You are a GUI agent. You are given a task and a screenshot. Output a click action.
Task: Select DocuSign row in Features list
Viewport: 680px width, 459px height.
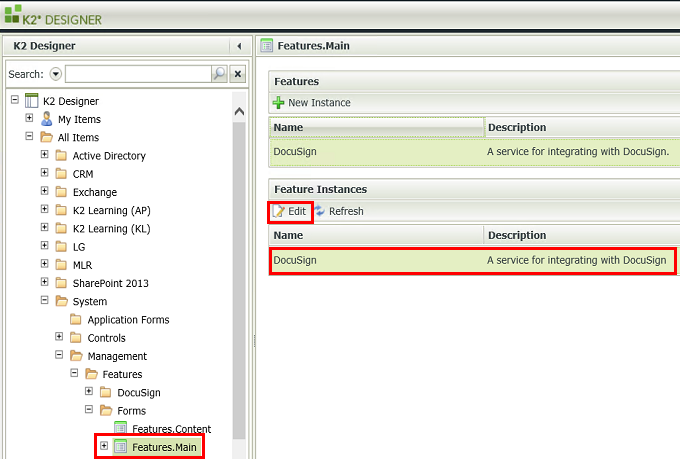[x=474, y=152]
